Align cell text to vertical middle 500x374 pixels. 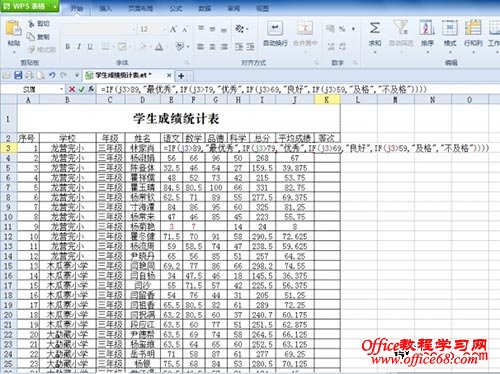(x=212, y=29)
